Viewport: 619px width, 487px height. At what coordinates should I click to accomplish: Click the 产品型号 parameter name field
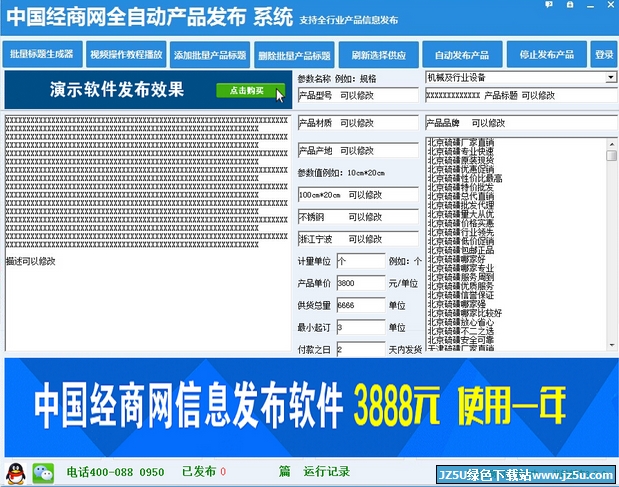pyautogui.click(x=358, y=95)
